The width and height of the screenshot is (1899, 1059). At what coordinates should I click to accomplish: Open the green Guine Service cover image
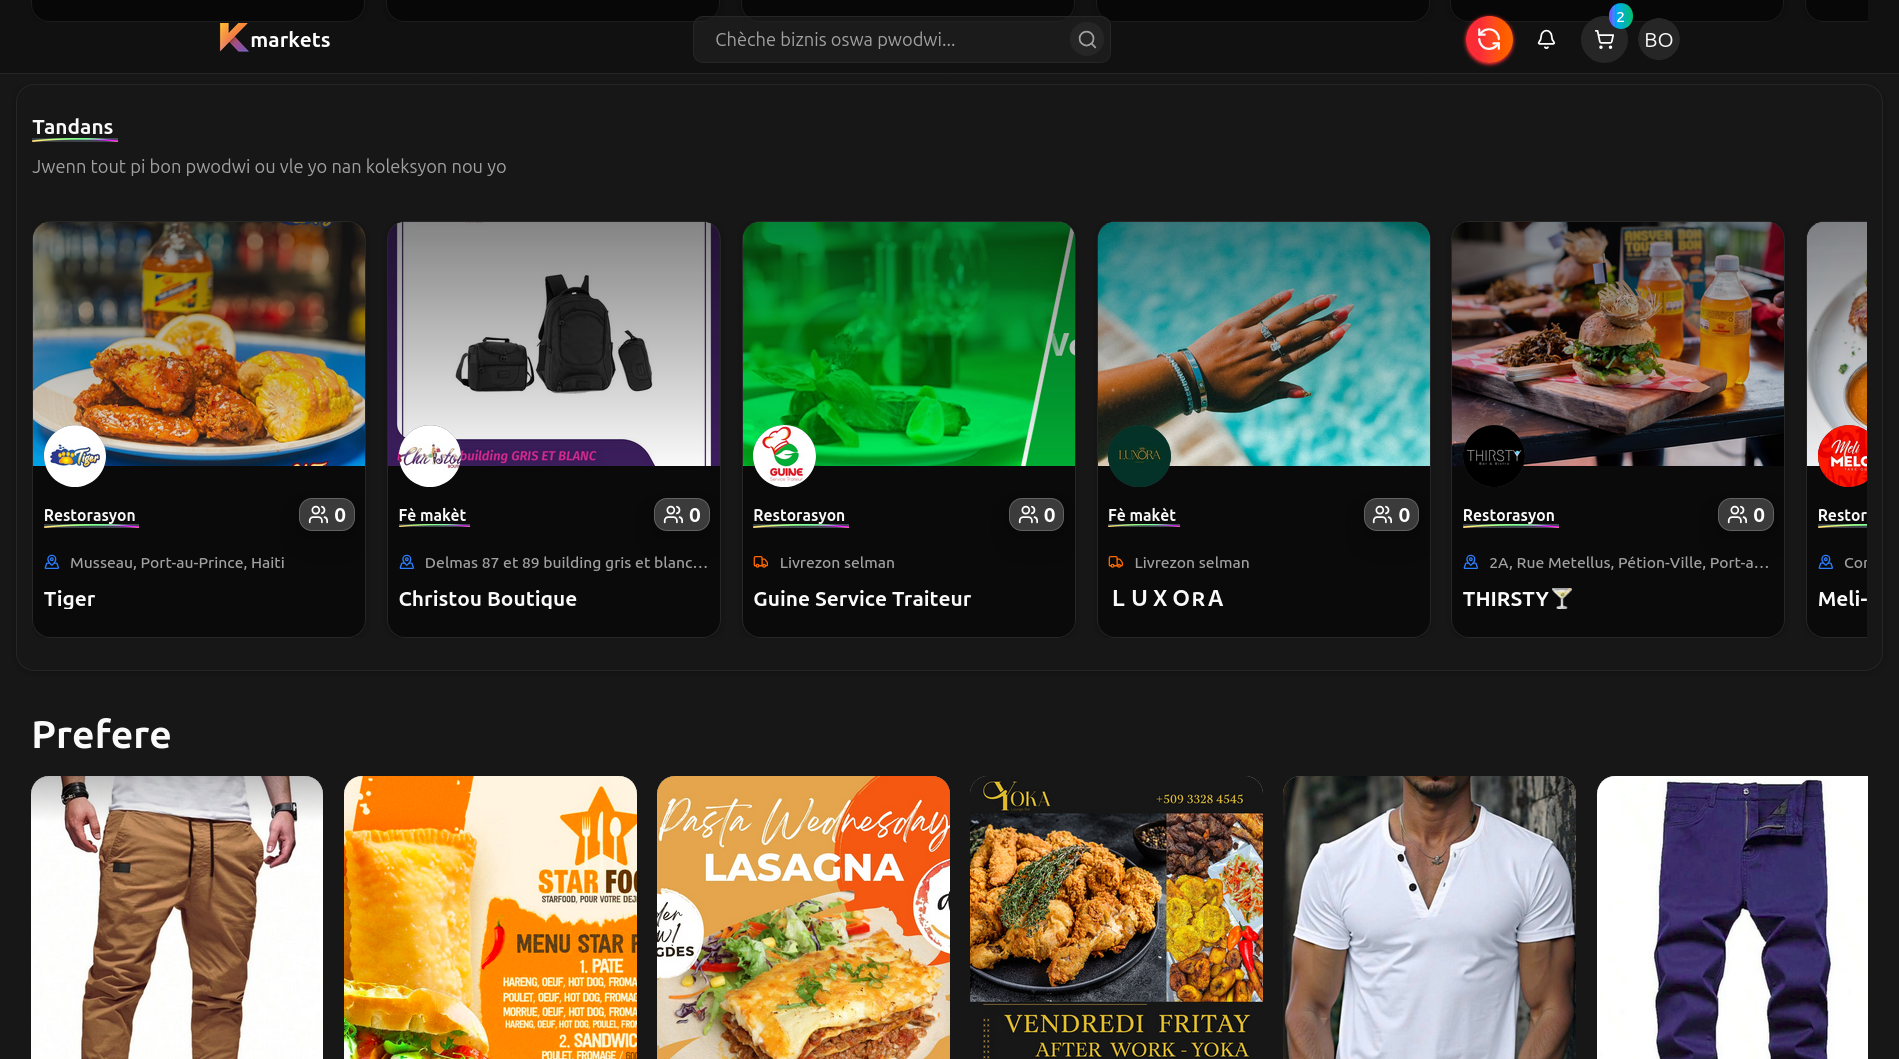click(x=909, y=344)
